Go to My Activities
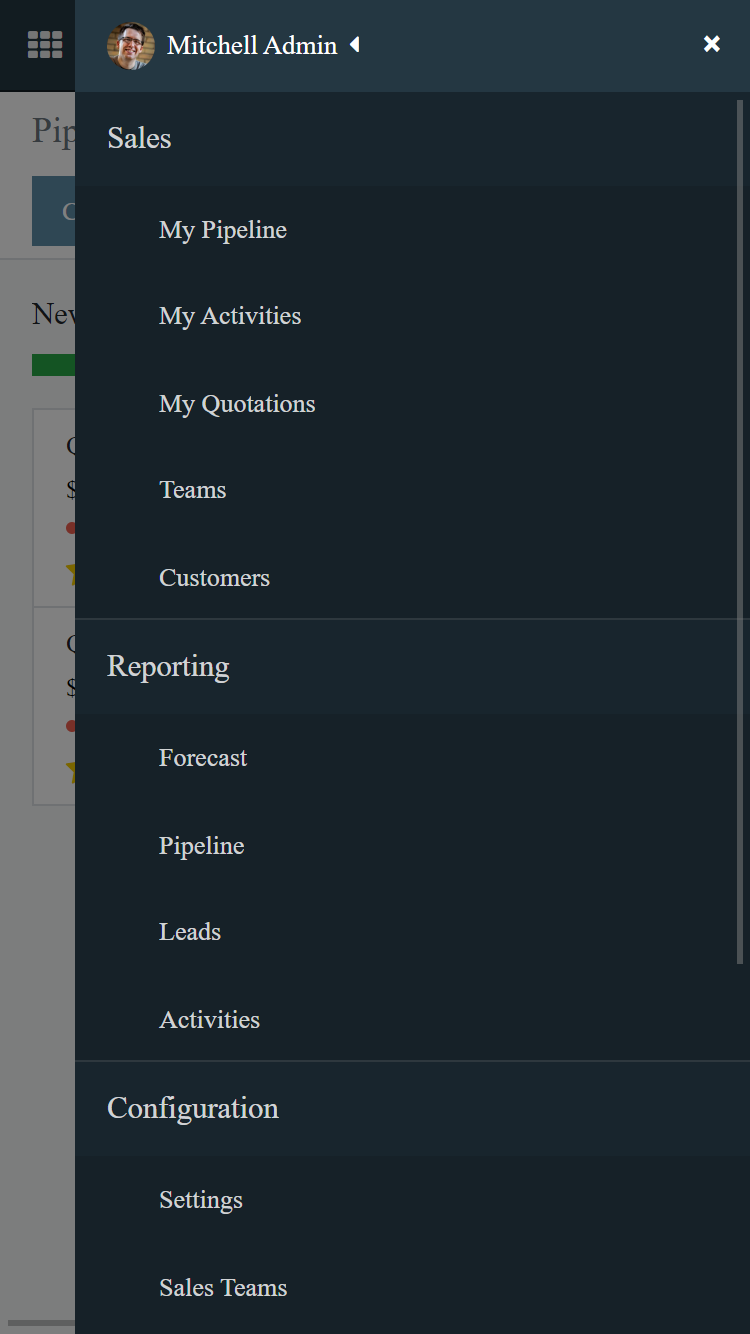This screenshot has width=750, height=1334. click(229, 316)
